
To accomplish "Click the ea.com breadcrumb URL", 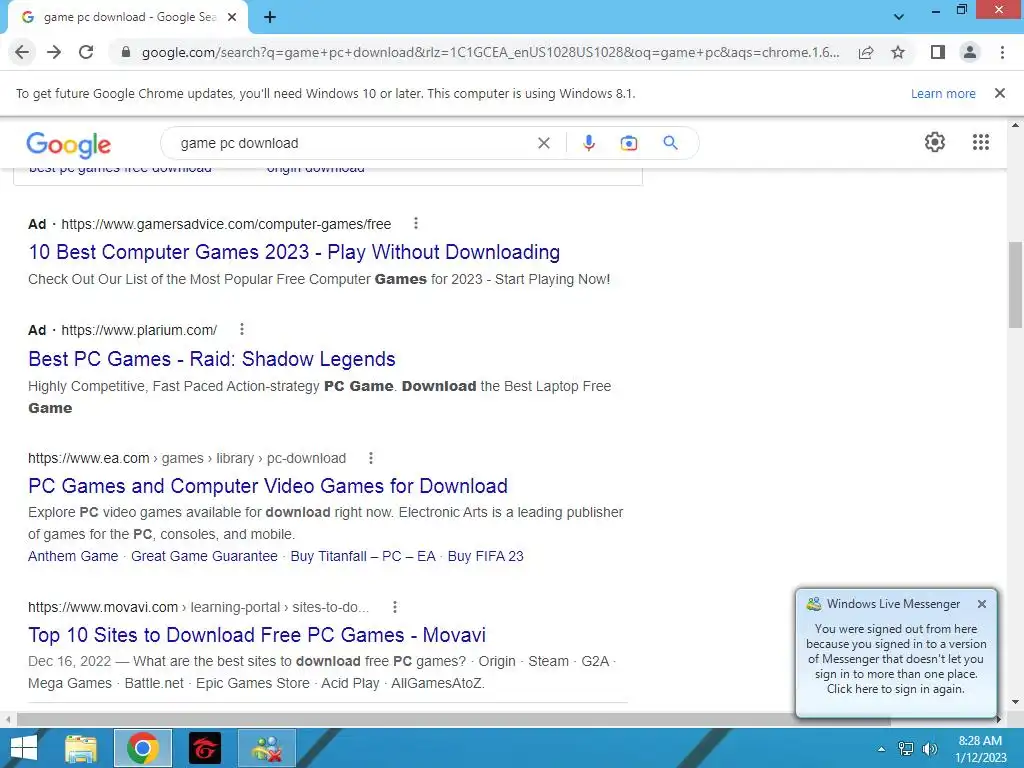I will click(187, 458).
